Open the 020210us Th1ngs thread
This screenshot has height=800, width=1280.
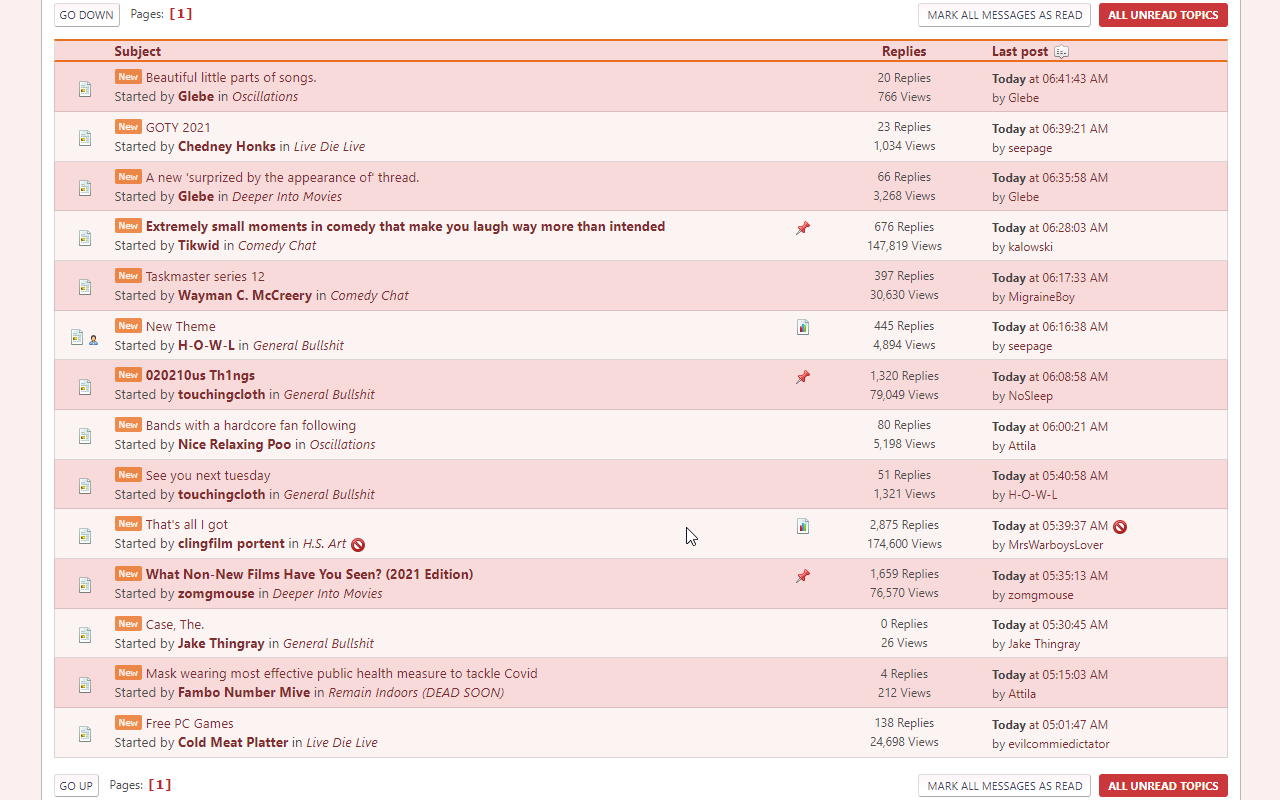tap(200, 376)
